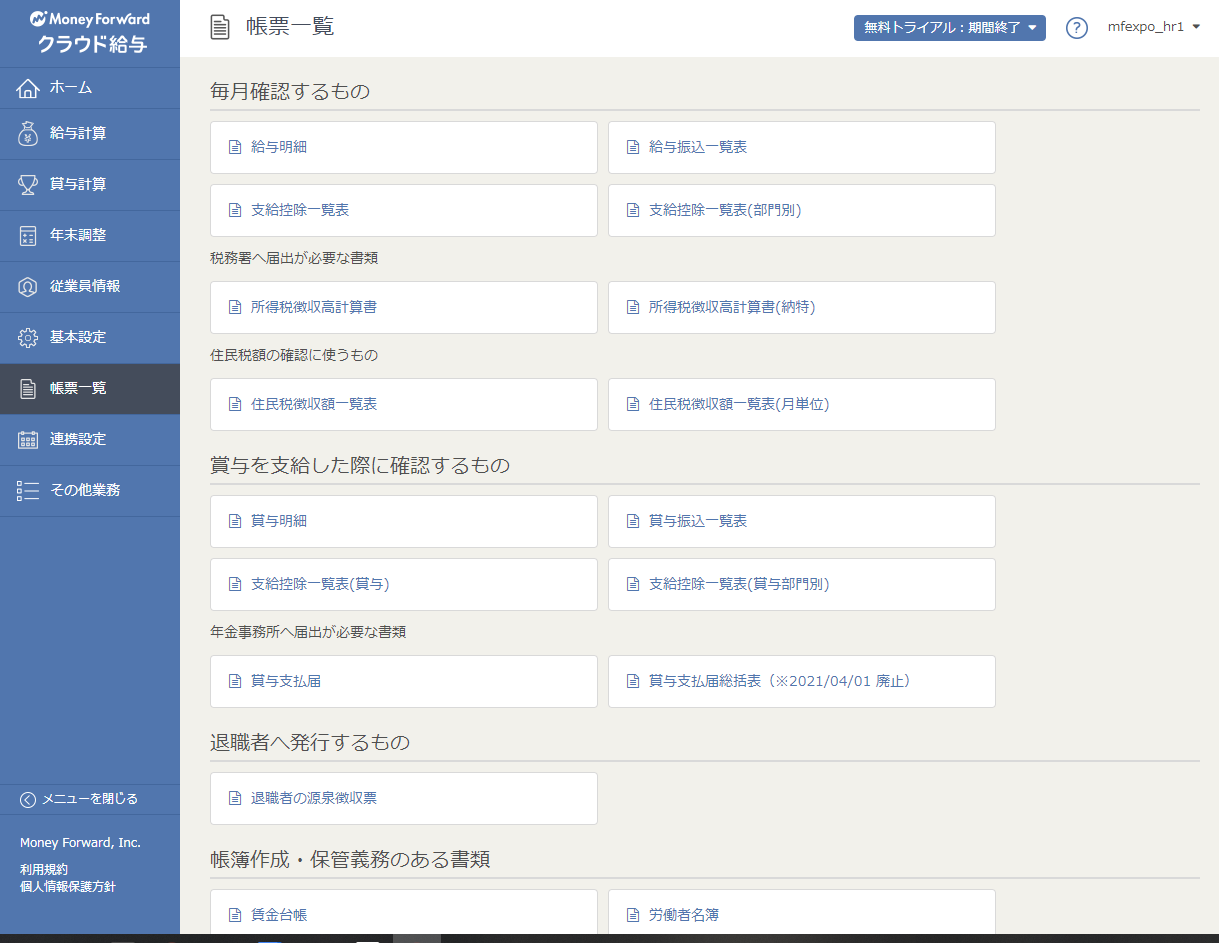Click the money bag icon for 給与計算
Screen dimensions: 1219x943
(28, 134)
